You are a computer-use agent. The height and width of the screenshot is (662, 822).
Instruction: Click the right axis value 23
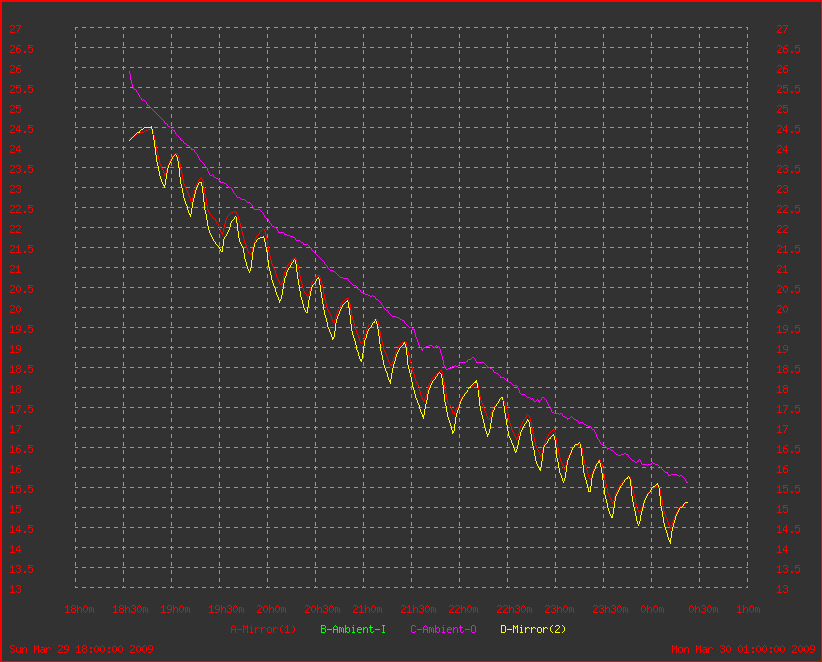[x=782, y=189]
